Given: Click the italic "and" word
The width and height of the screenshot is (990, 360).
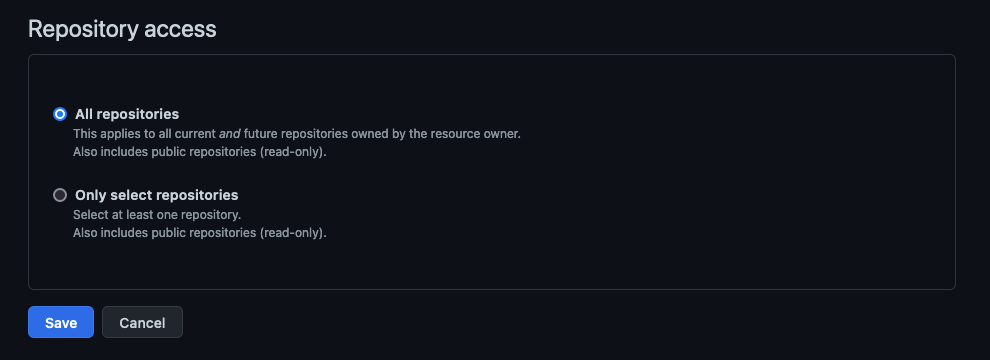Looking at the screenshot, I should pyautogui.click(x=230, y=134).
